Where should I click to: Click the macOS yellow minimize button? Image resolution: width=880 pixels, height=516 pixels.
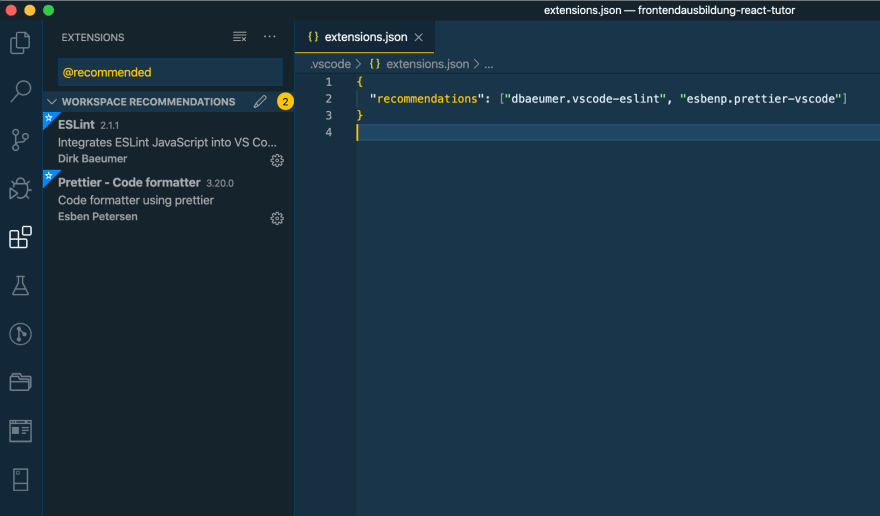pos(30,10)
